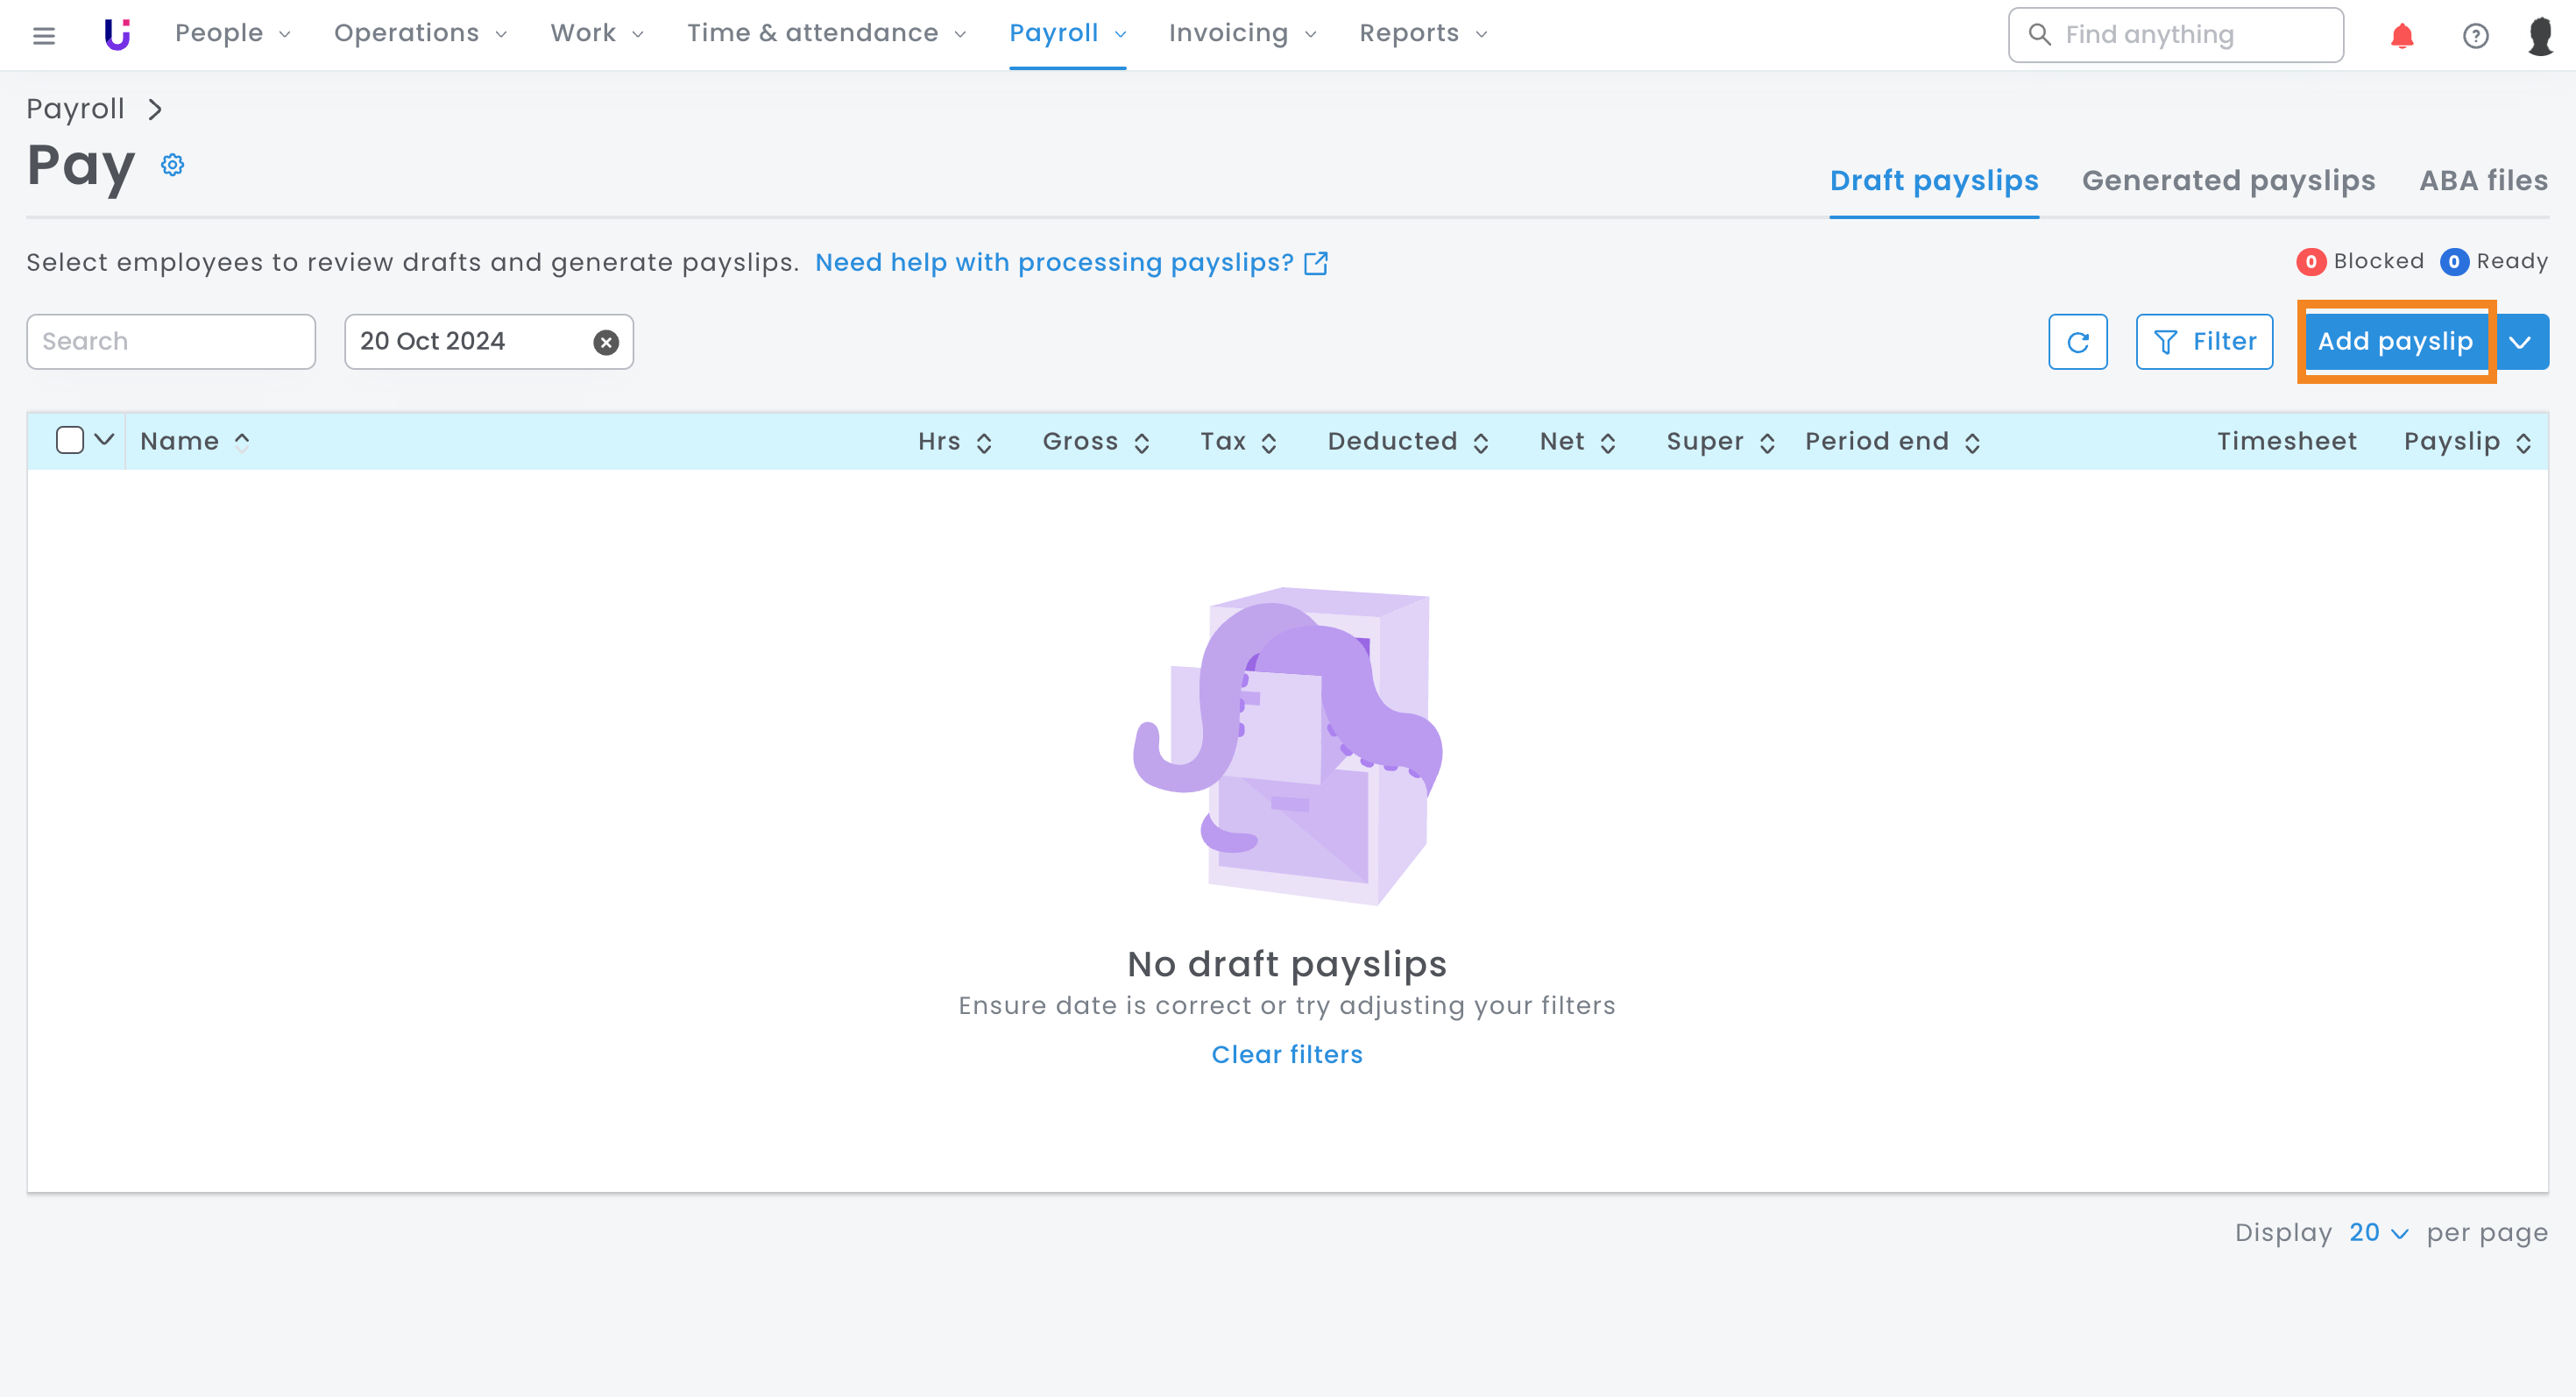Viewport: 2576px width, 1397px height.
Task: Expand the Add payslip split arrow
Action: tap(2521, 342)
